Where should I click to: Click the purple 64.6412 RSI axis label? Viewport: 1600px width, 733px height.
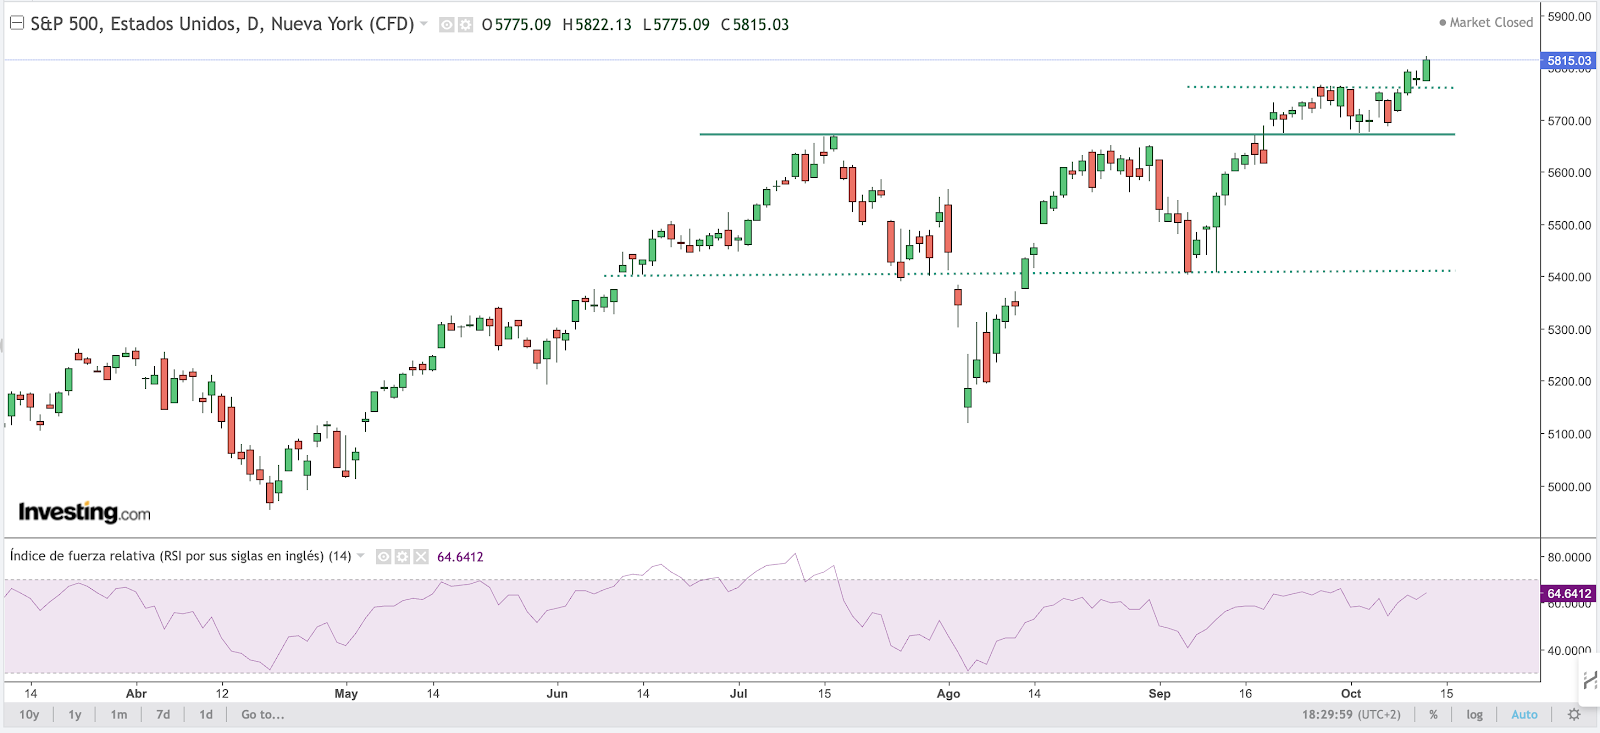(x=1569, y=594)
